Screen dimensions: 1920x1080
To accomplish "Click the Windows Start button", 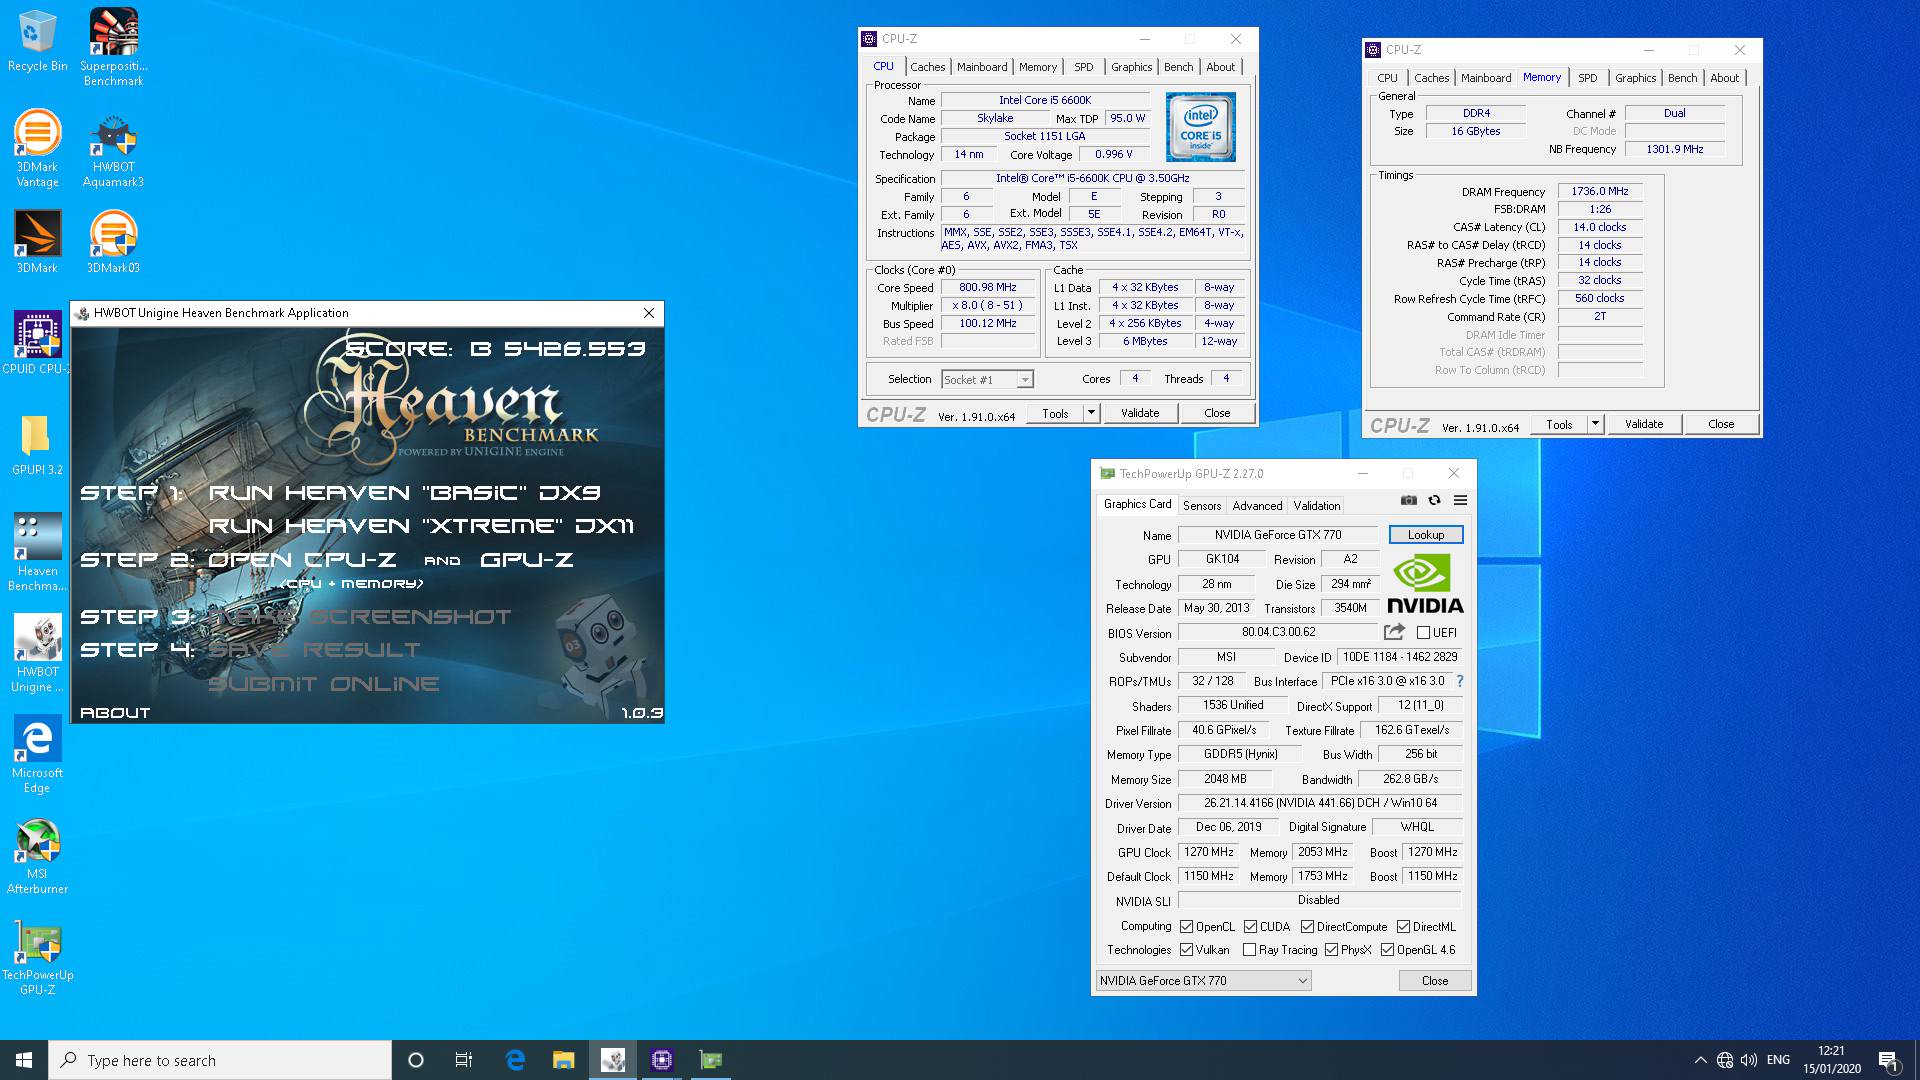I will [x=24, y=1060].
